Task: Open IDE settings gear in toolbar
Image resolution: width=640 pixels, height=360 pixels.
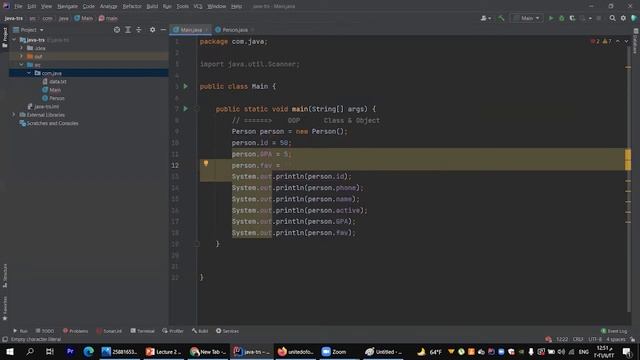Action: pos(623,18)
